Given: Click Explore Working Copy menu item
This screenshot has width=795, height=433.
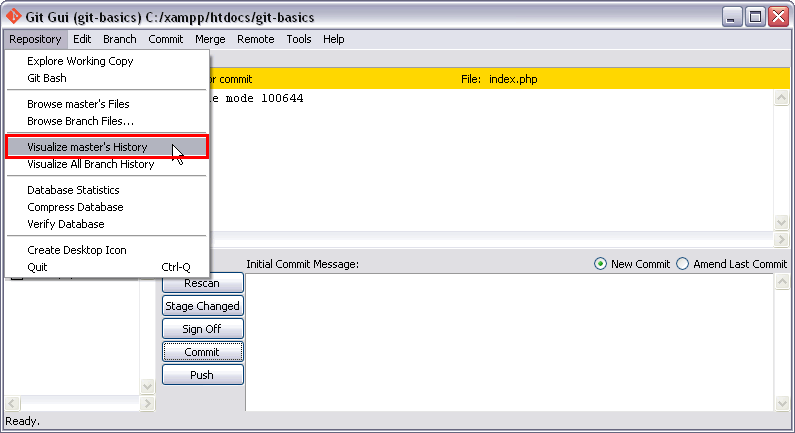Looking at the screenshot, I should pyautogui.click(x=80, y=61).
